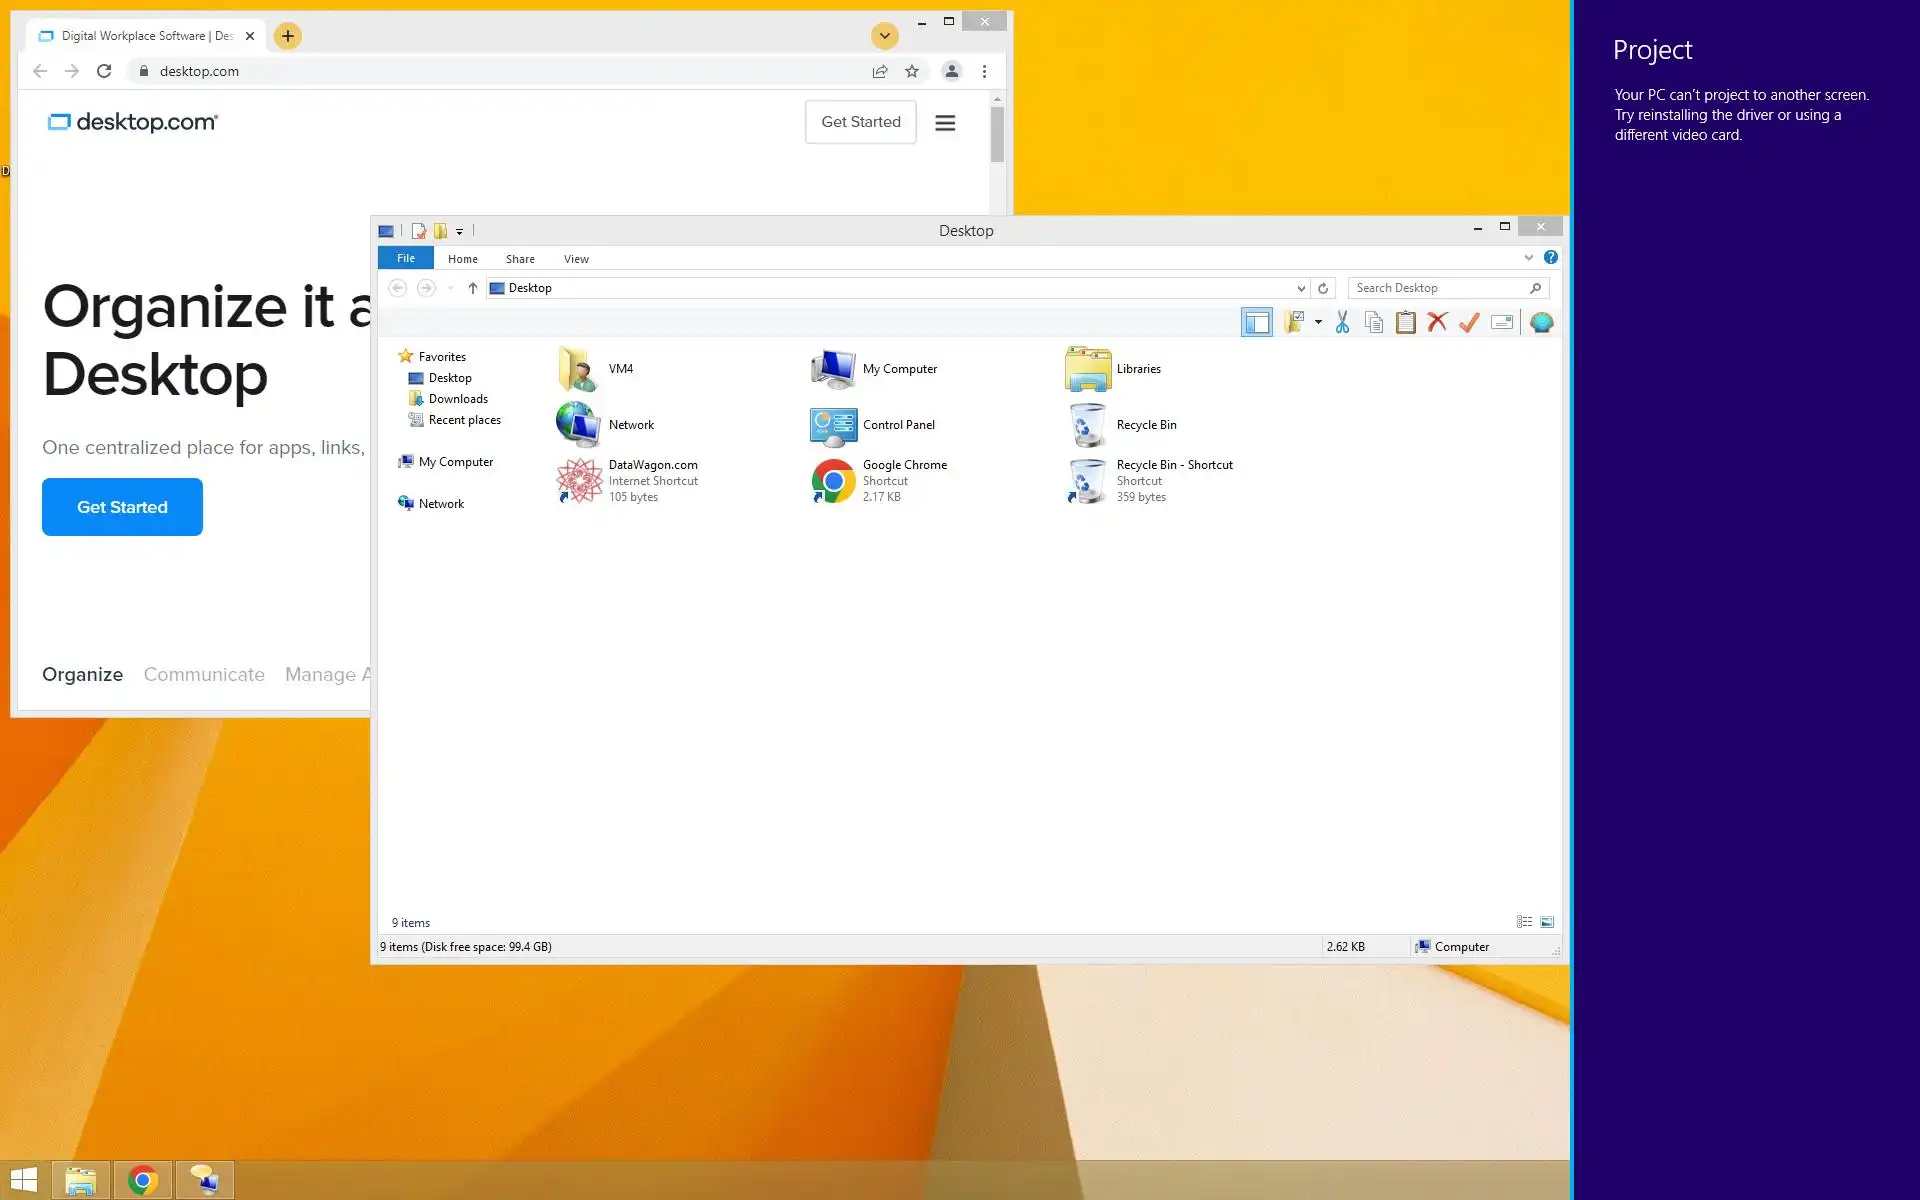Viewport: 1920px width, 1200px height.
Task: Toggle the navigation pane button
Action: pyautogui.click(x=1257, y=322)
